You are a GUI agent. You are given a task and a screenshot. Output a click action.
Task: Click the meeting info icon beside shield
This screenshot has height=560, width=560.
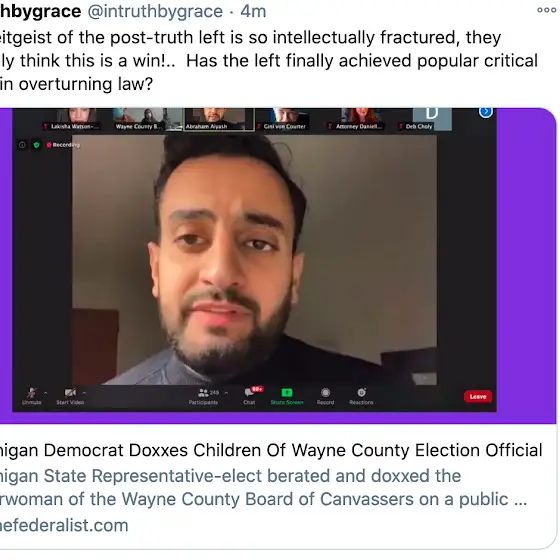tap(22, 145)
